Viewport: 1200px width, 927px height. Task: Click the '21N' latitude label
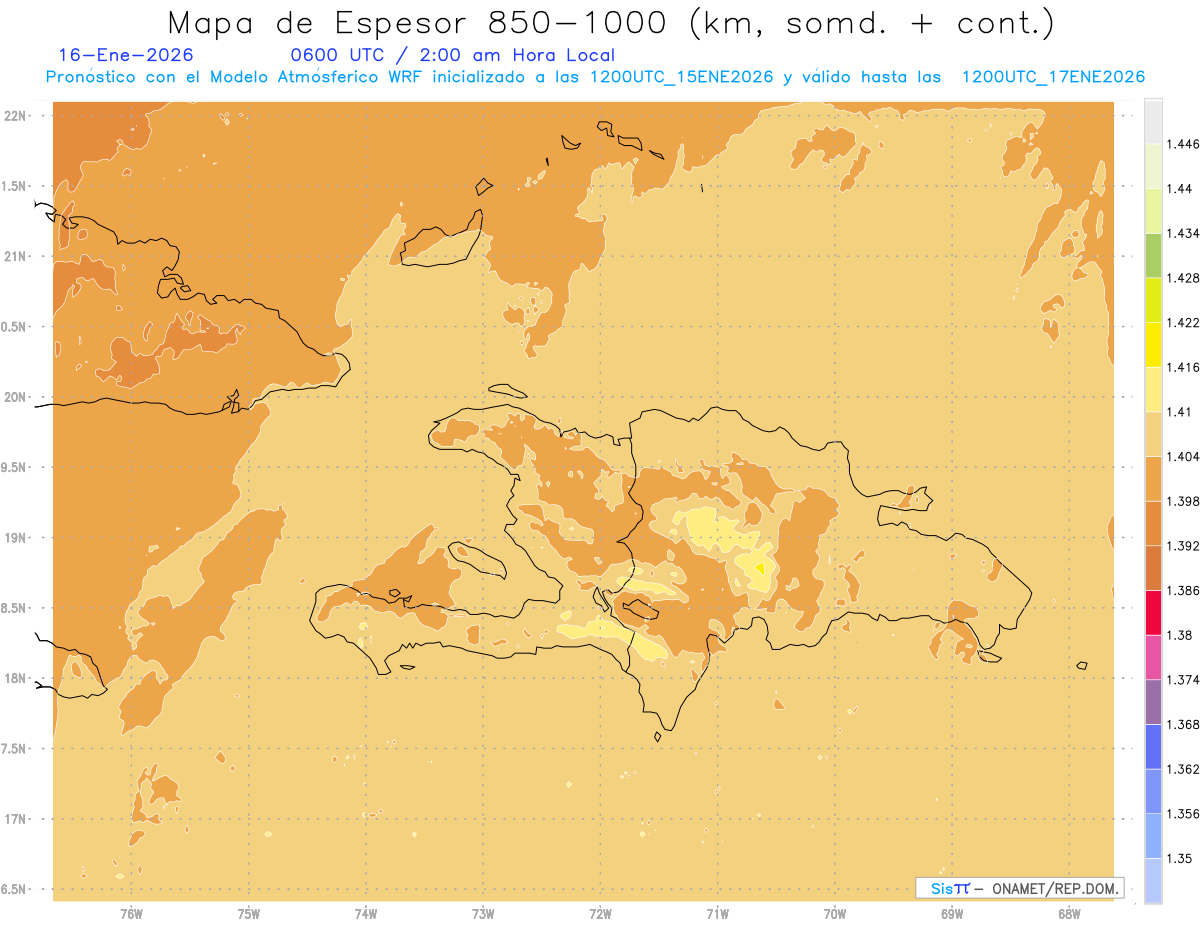pos(17,256)
